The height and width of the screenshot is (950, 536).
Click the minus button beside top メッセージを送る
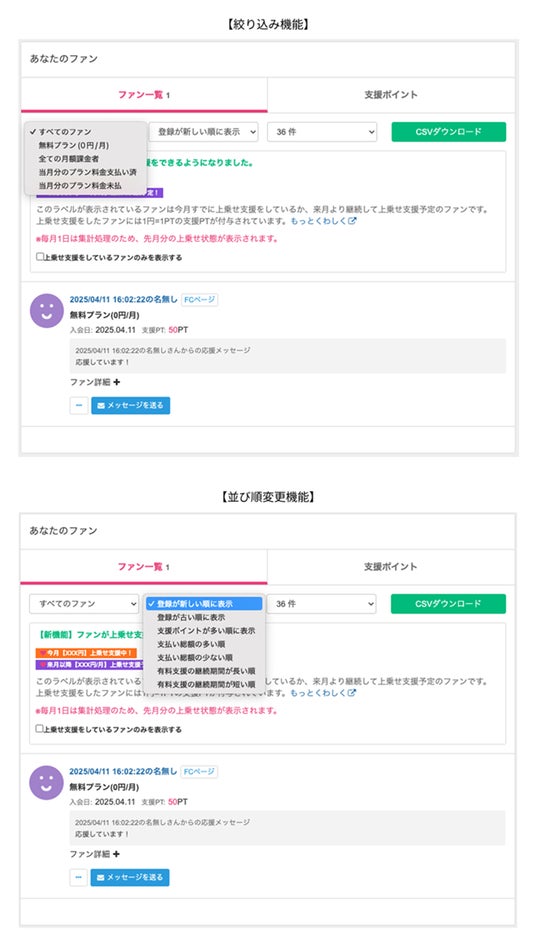[x=79, y=405]
